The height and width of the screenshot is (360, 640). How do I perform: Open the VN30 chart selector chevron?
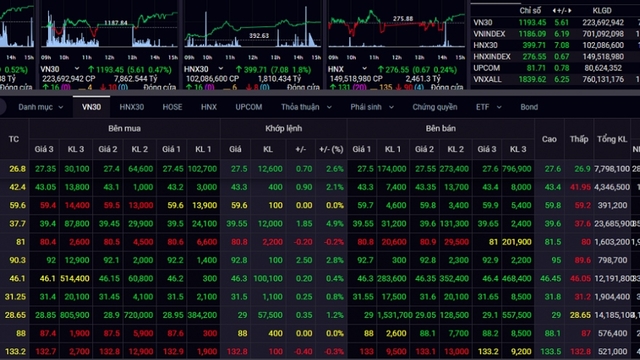(x=76, y=69)
